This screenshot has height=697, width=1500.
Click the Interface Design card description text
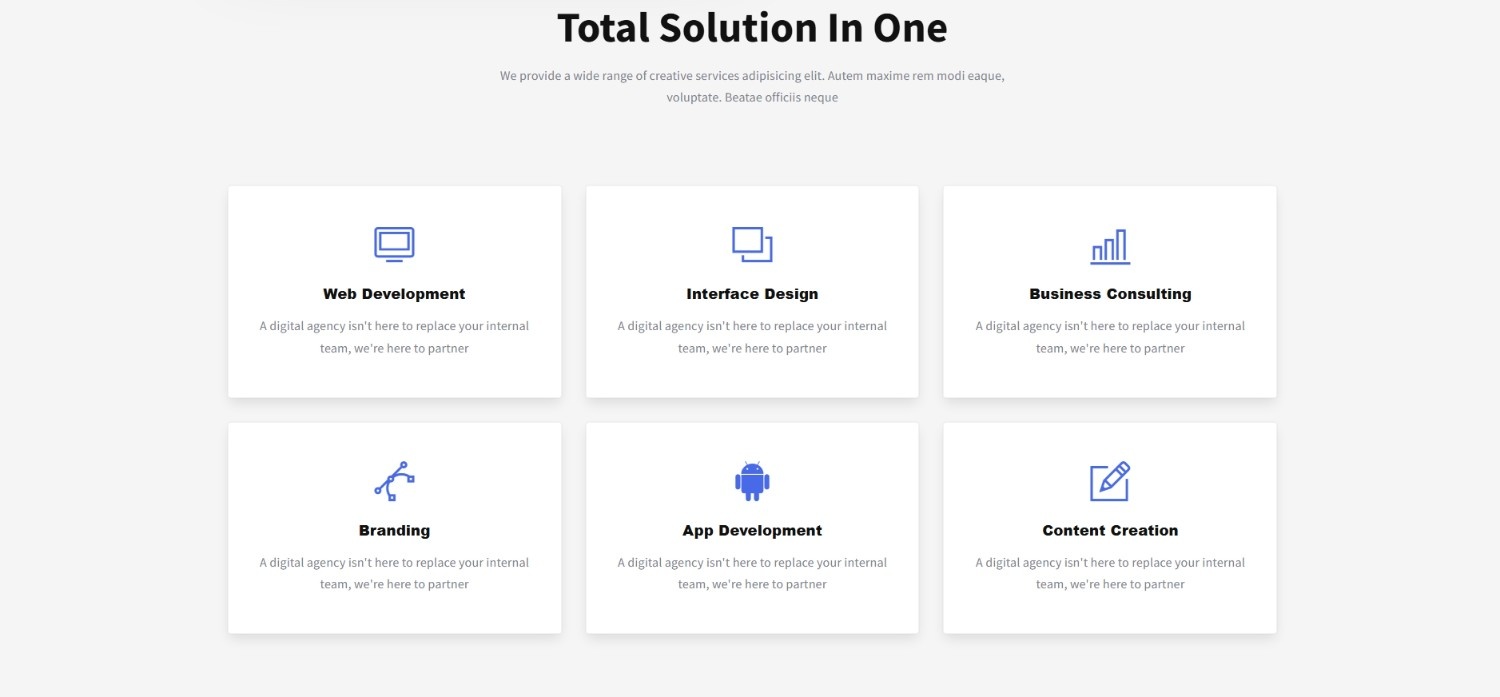point(752,337)
